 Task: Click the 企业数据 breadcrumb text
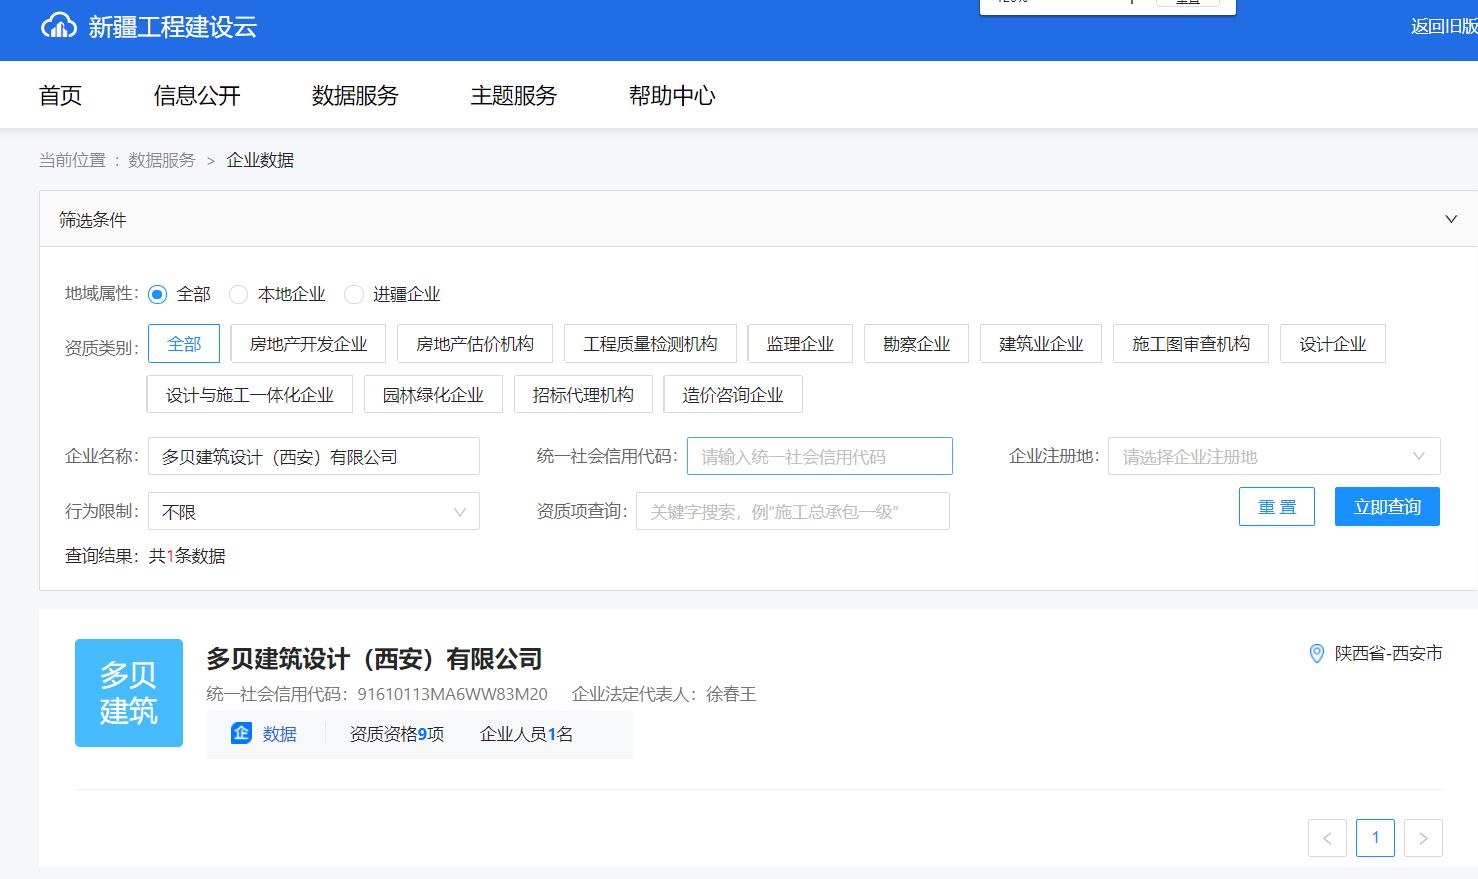tap(260, 160)
